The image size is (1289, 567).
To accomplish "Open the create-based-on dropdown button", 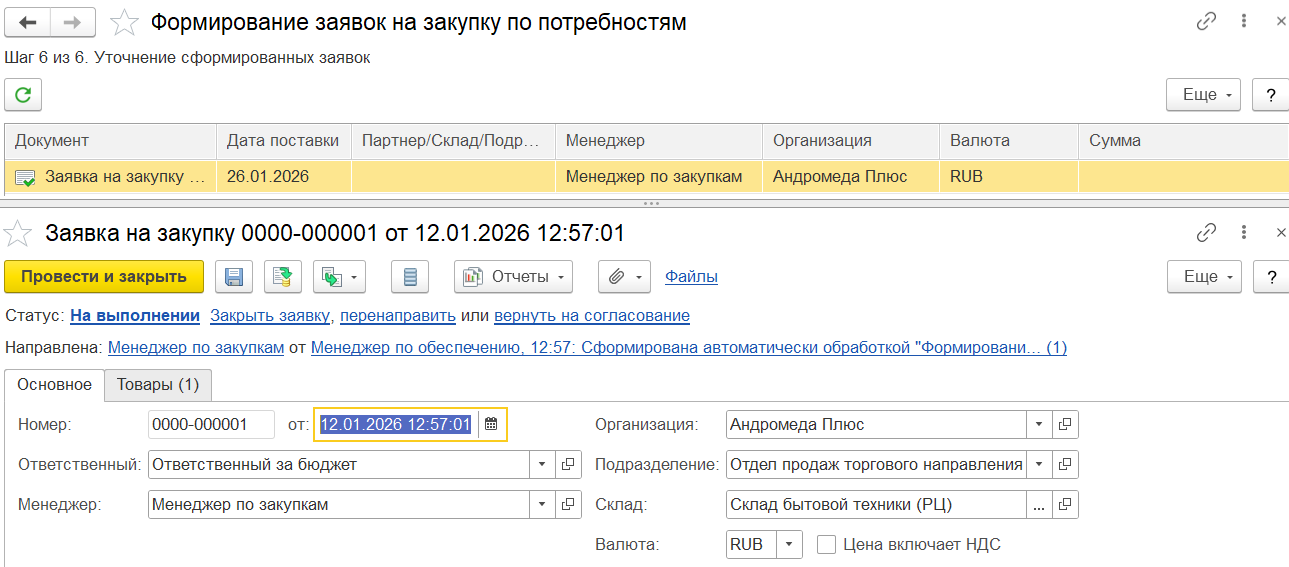I will 339,277.
